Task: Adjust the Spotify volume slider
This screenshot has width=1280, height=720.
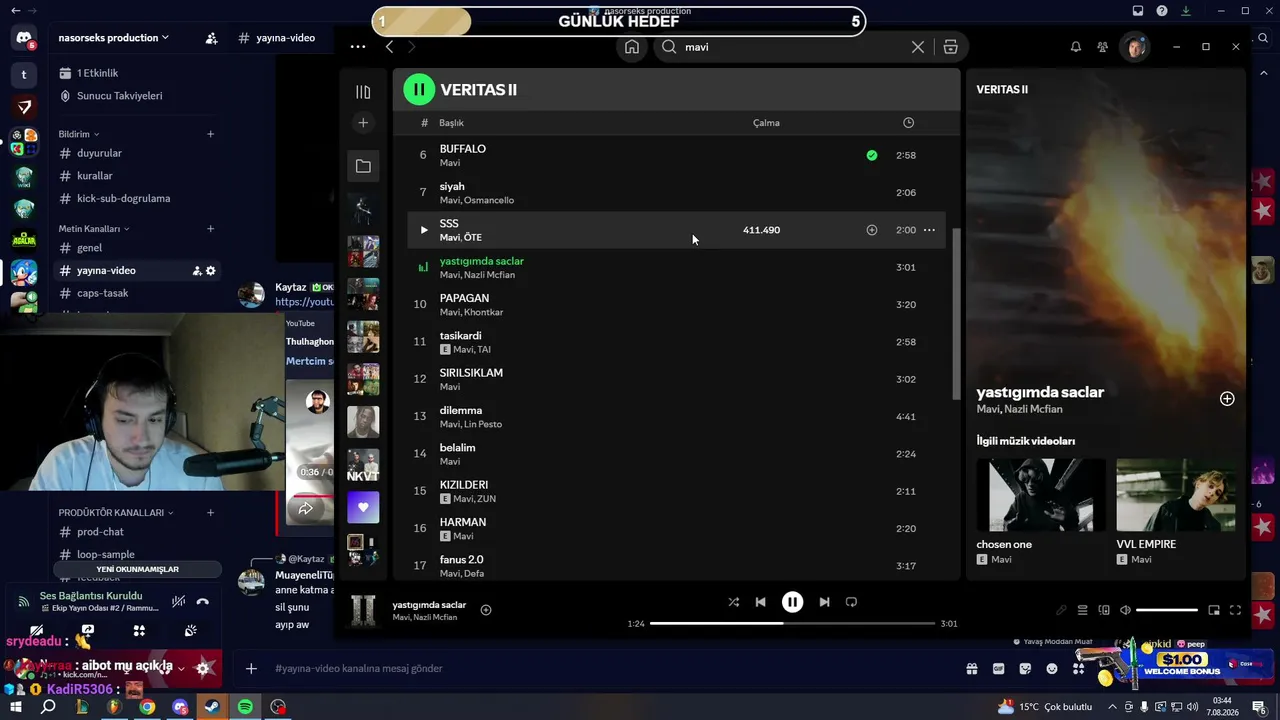Action: click(x=1167, y=610)
